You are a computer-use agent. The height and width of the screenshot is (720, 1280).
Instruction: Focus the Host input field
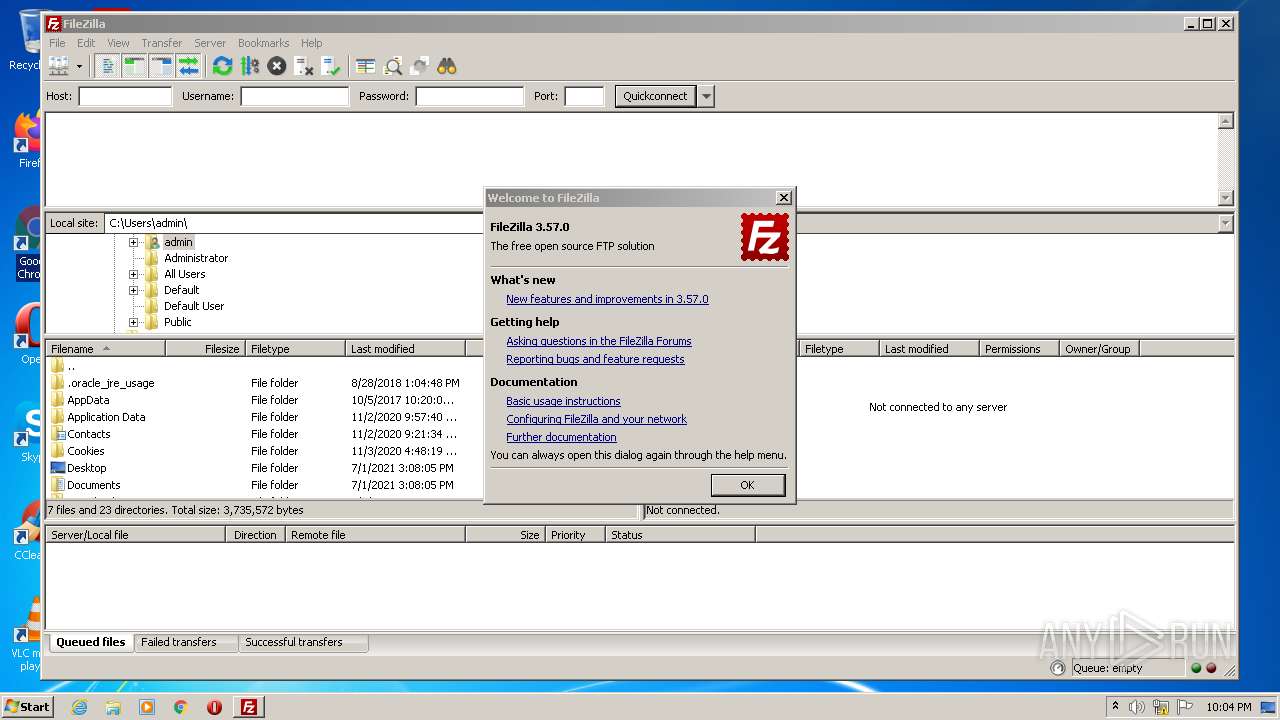coord(125,96)
